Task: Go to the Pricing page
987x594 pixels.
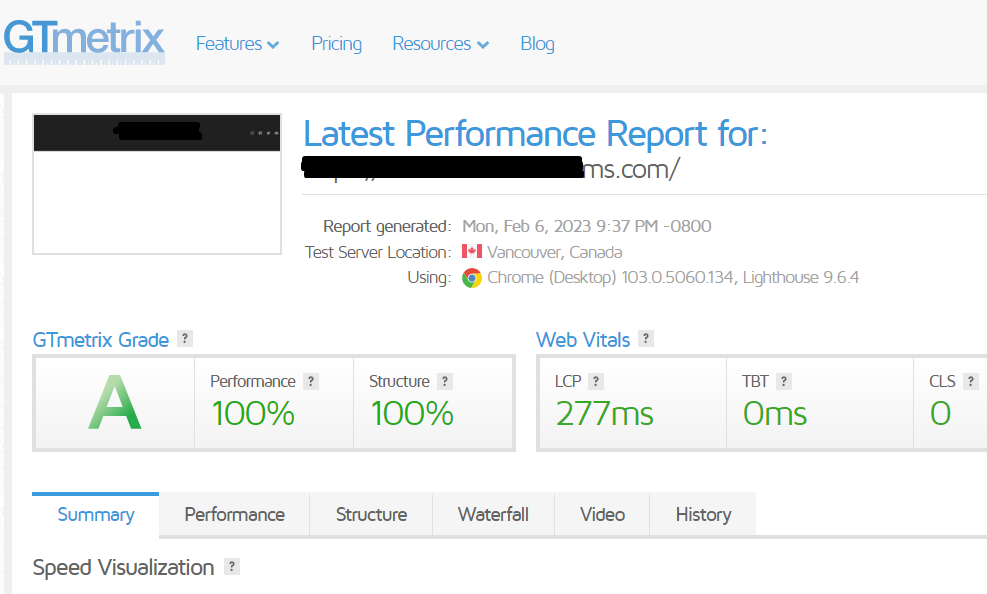Action: tap(336, 44)
